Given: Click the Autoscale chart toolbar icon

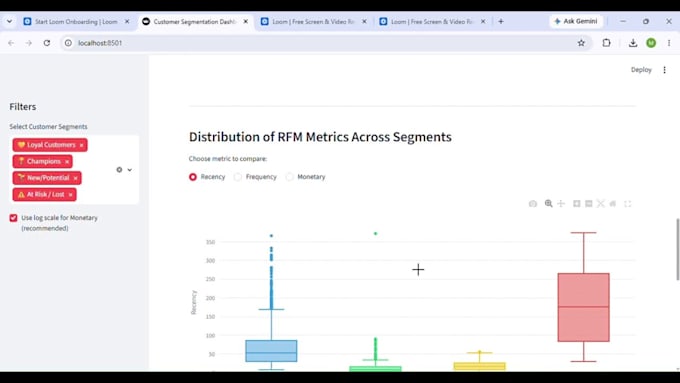Looking at the screenshot, I should coord(601,203).
